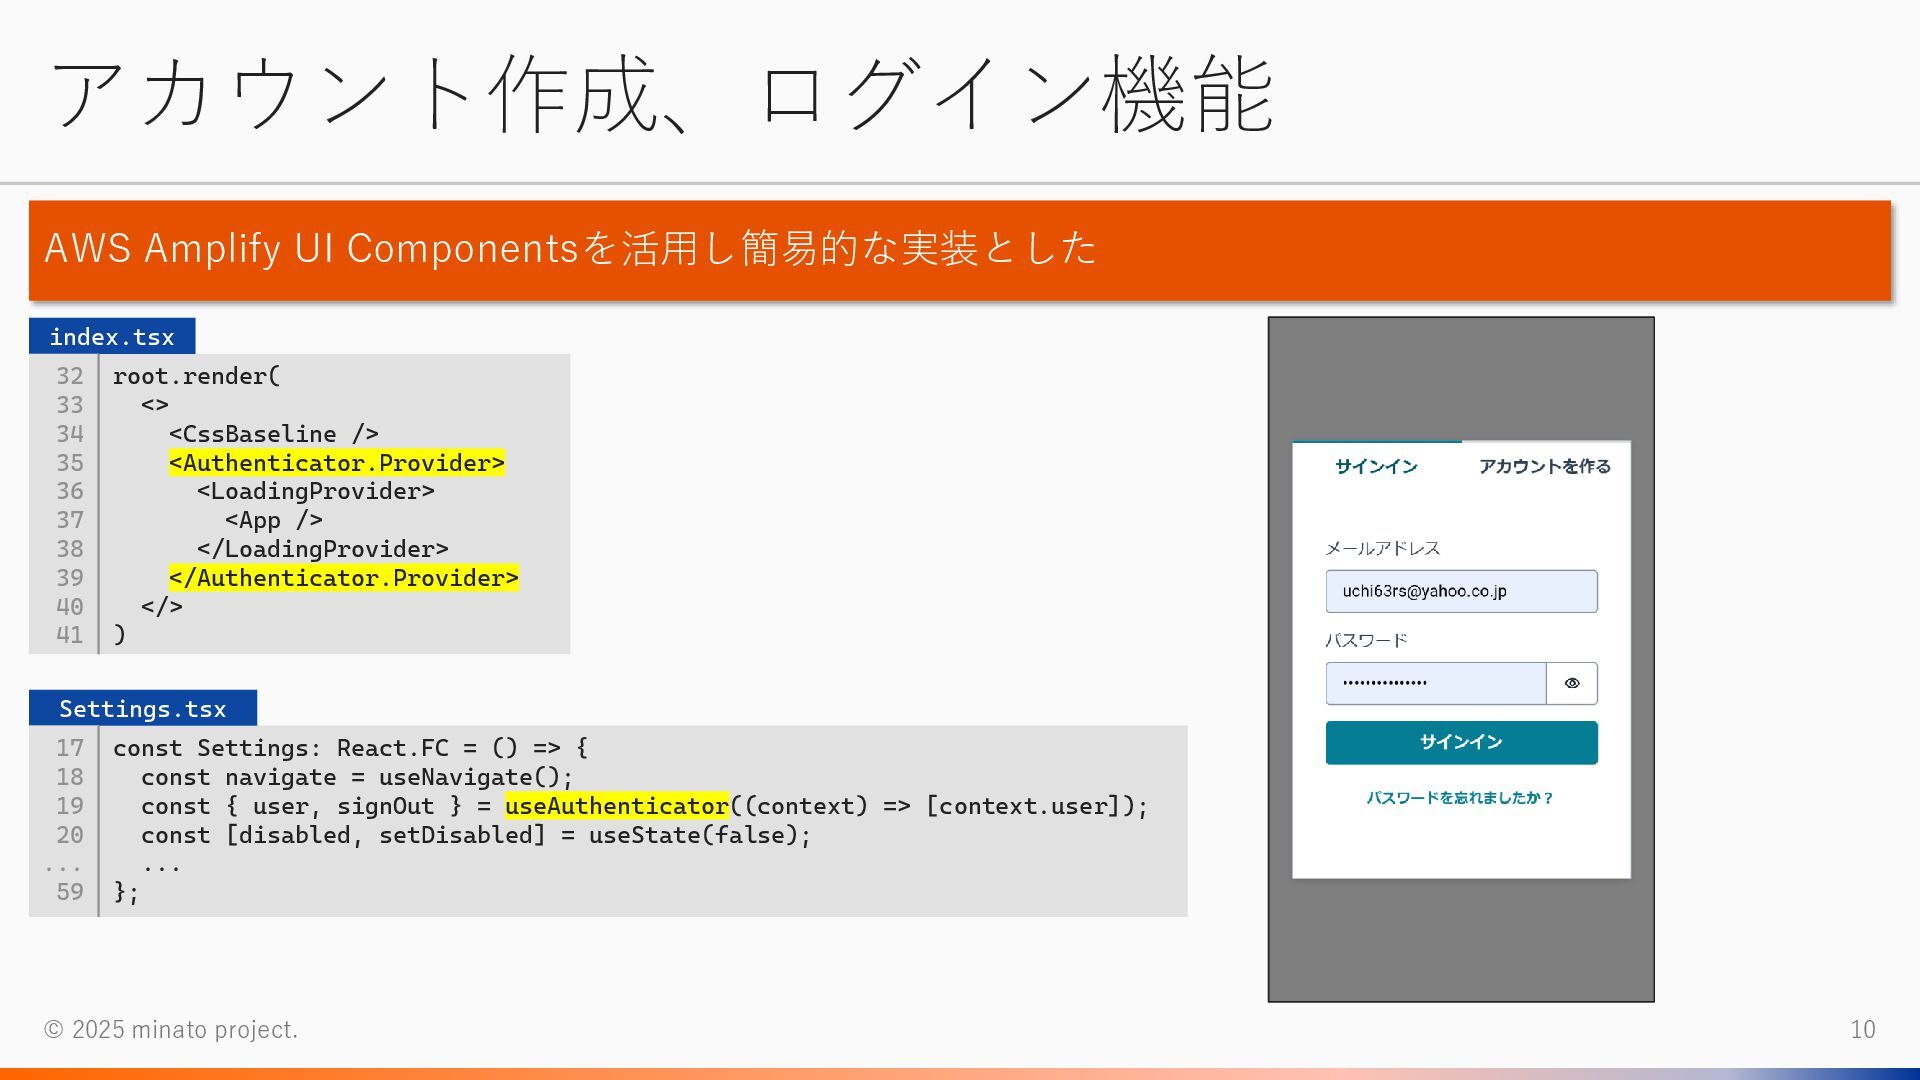Click the orange AWS Amplify UI banner
The height and width of the screenshot is (1080, 1920).
tap(959, 250)
